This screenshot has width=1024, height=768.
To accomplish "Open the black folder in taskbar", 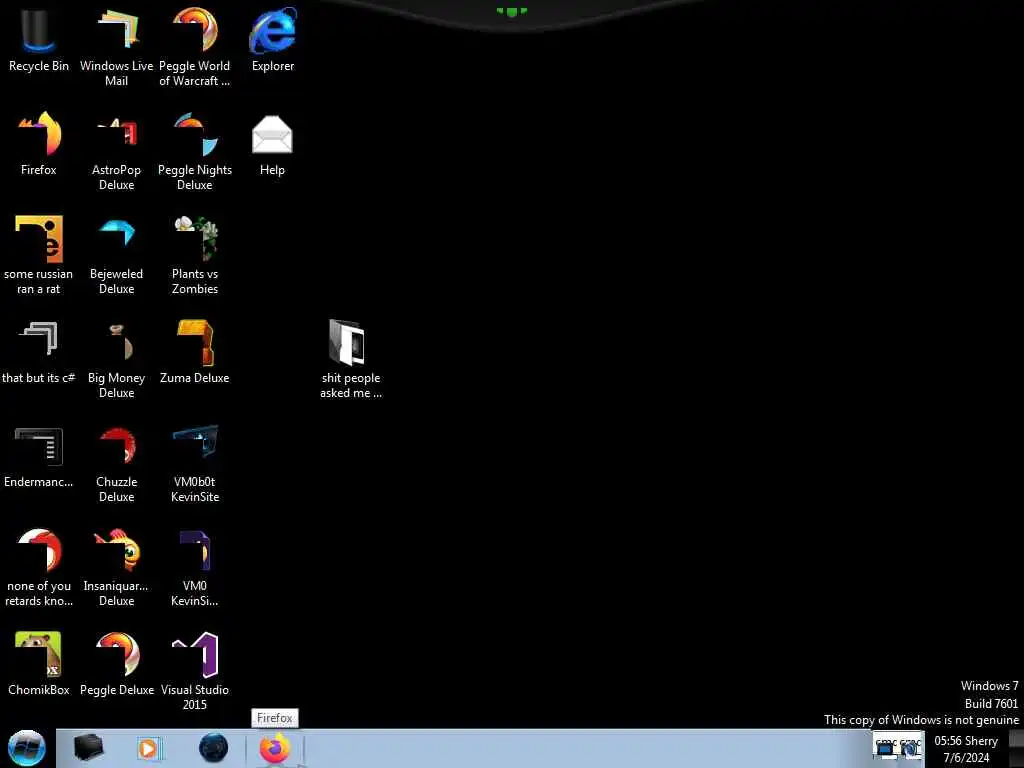I will coord(89,748).
